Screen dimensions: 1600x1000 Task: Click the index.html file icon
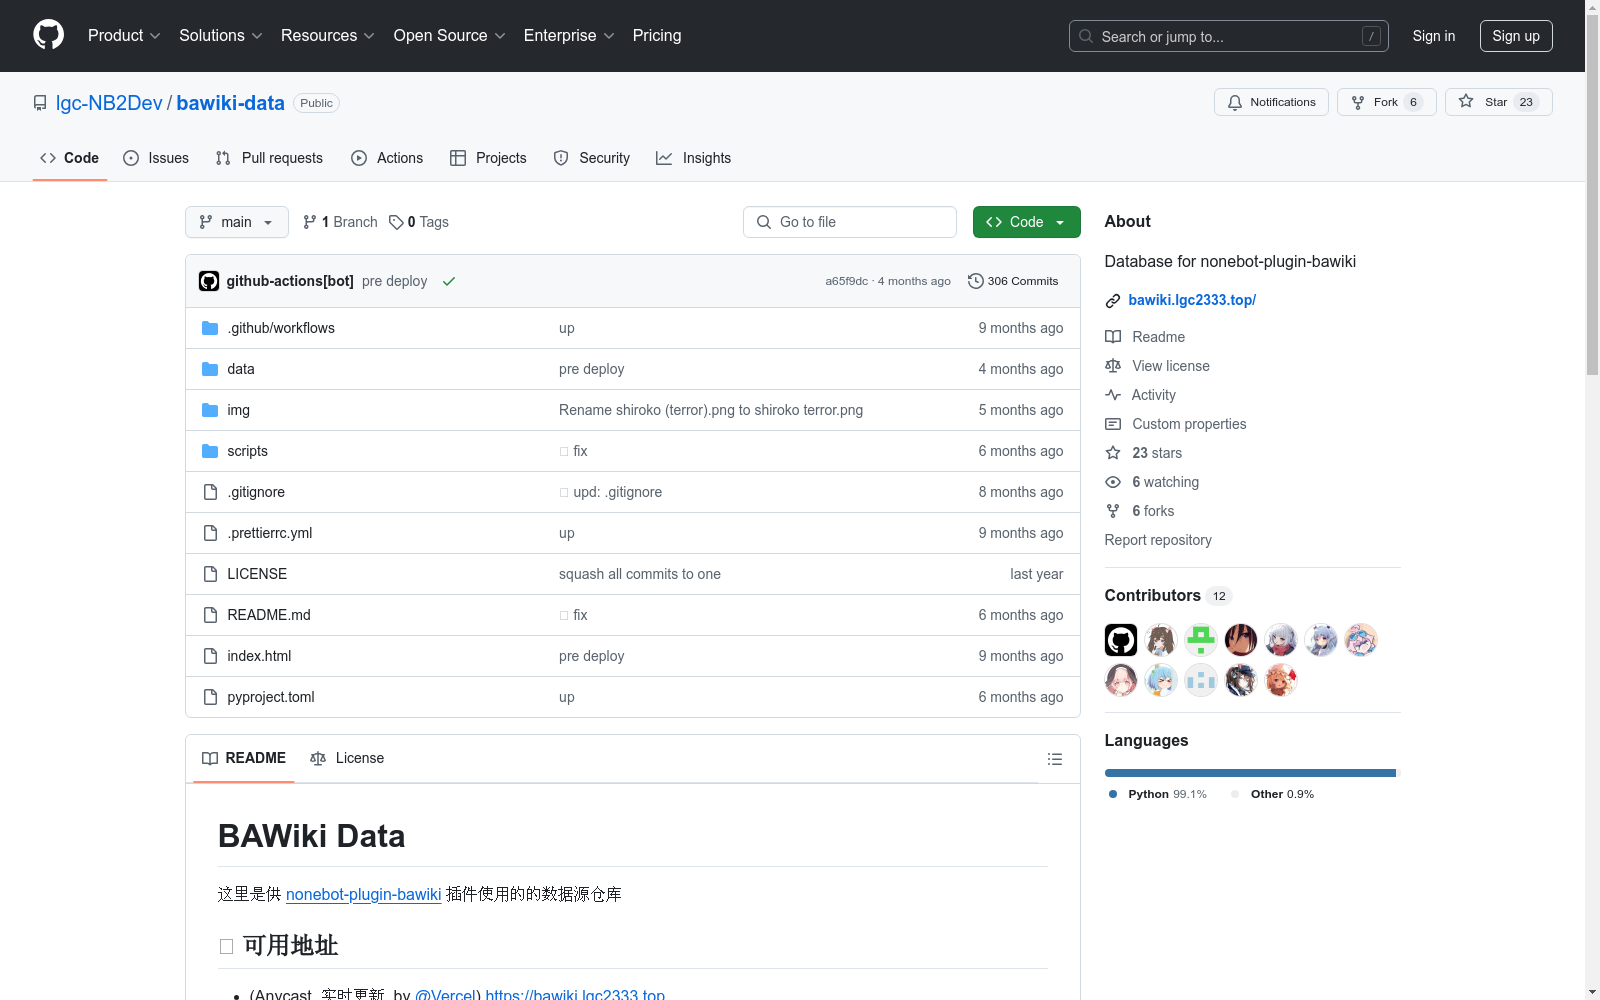210,656
